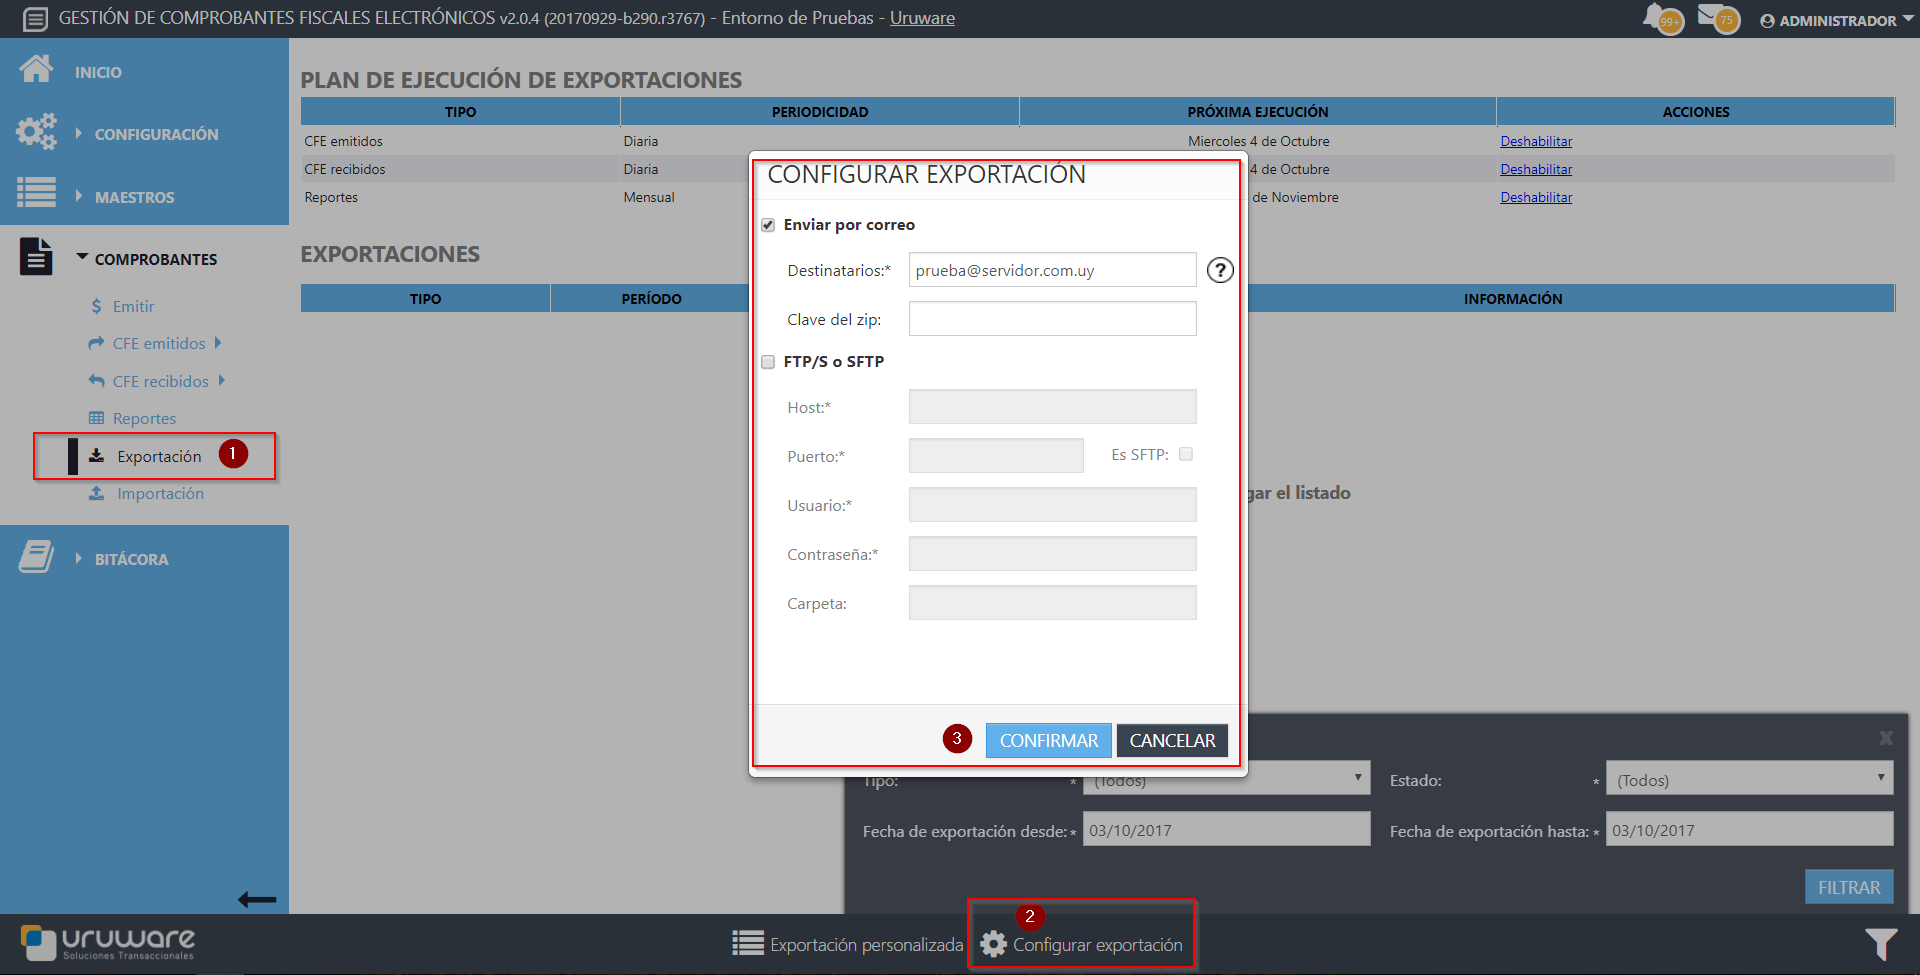Click the help question mark beside Destinatarios

pyautogui.click(x=1220, y=270)
